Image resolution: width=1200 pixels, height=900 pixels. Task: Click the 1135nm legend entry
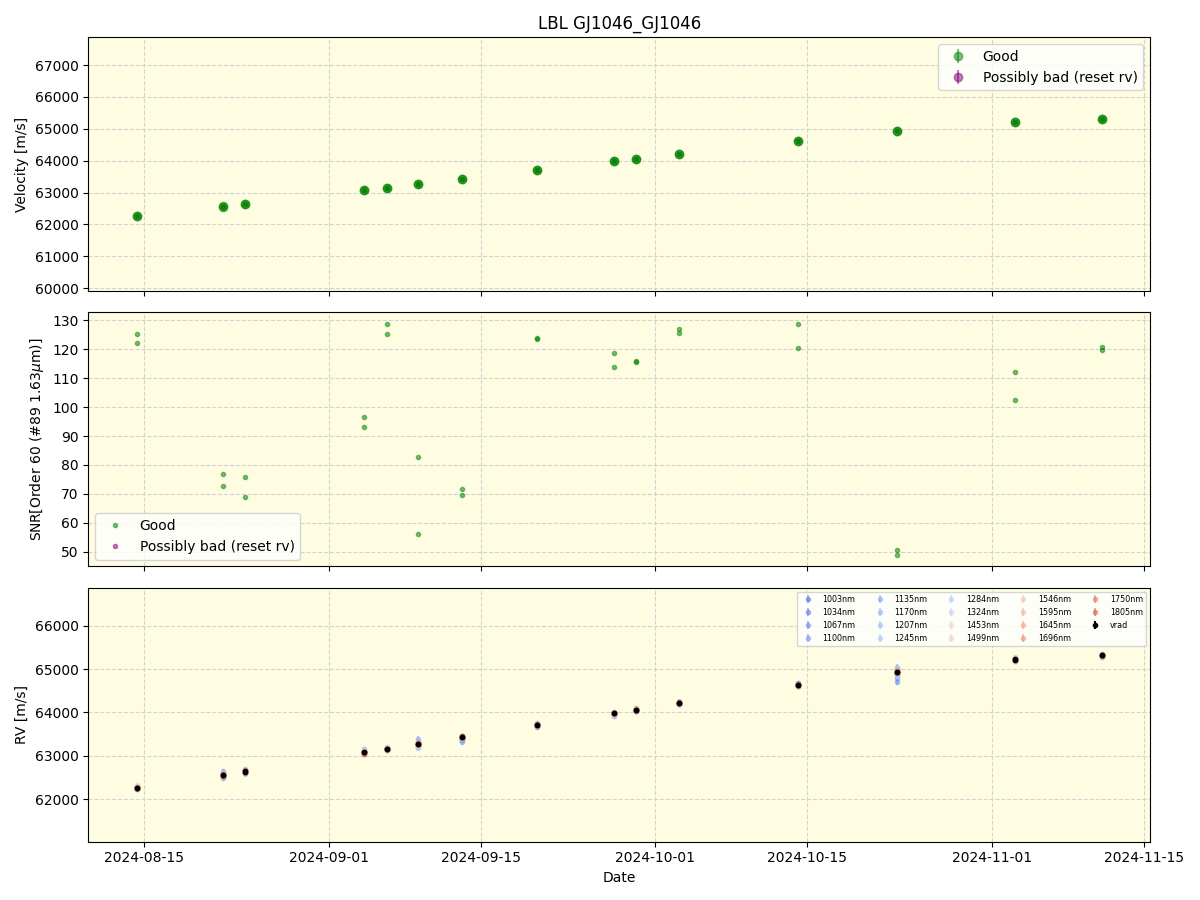tap(902, 599)
